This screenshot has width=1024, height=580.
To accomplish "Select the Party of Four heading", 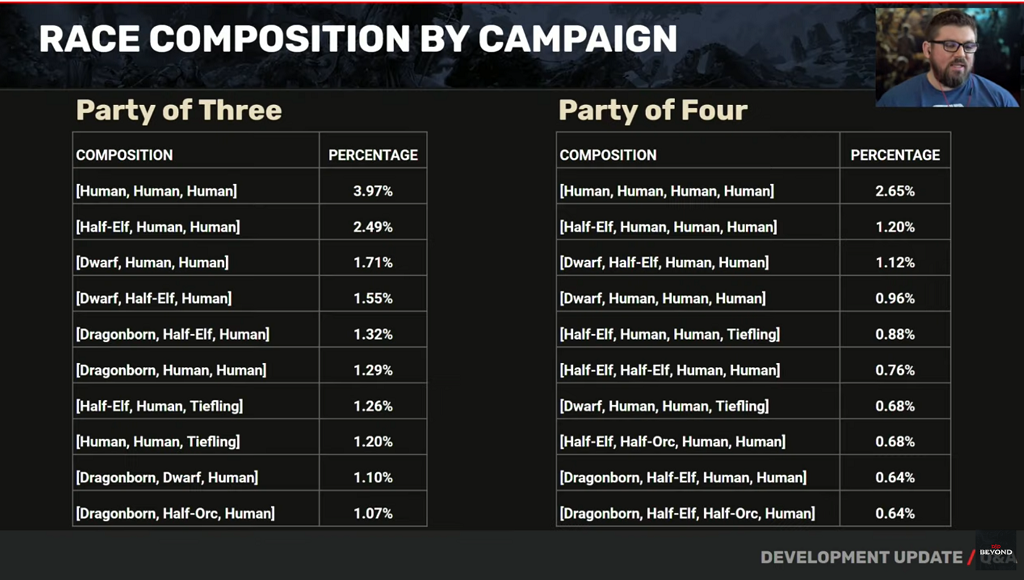I will point(653,110).
